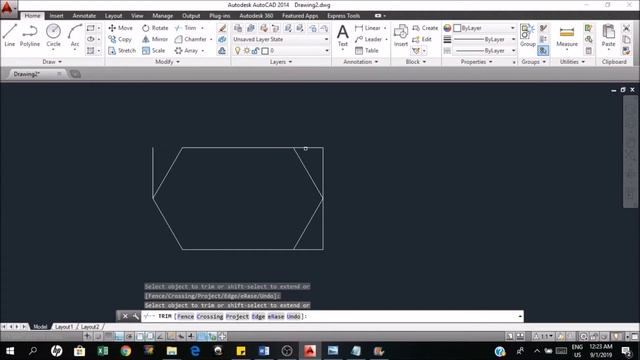
Task: Click the Create block button
Action: [425, 28]
